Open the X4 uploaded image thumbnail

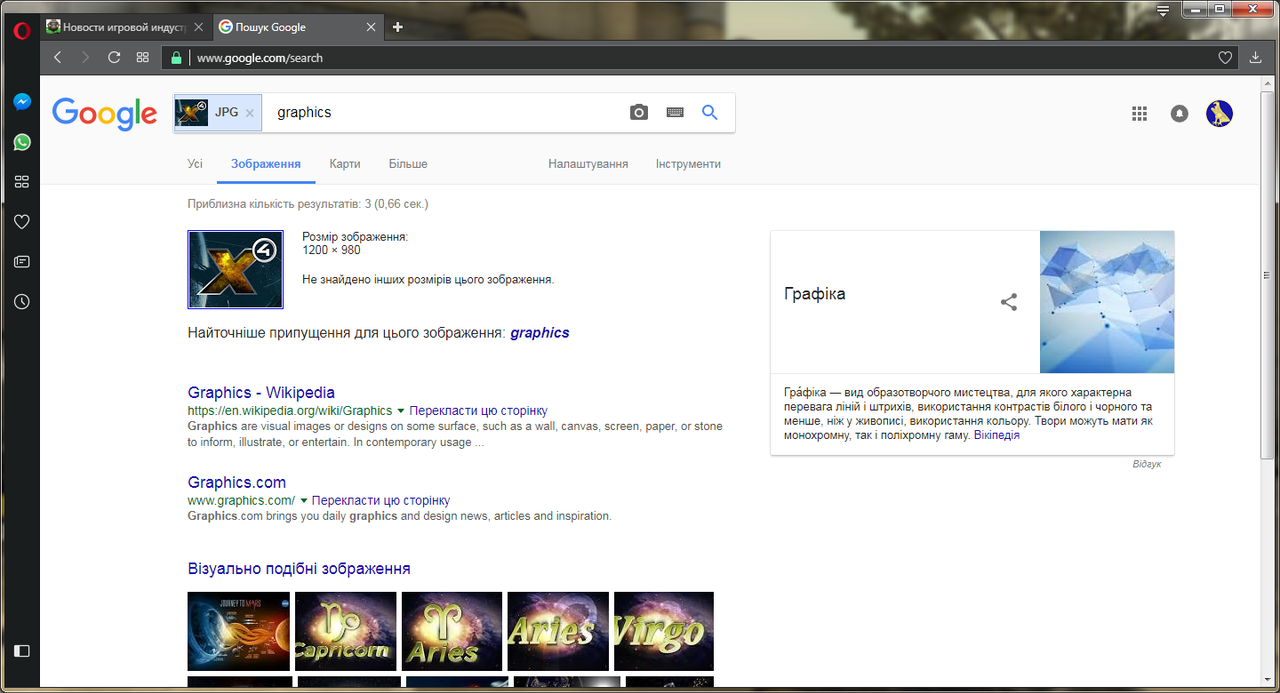pos(236,269)
